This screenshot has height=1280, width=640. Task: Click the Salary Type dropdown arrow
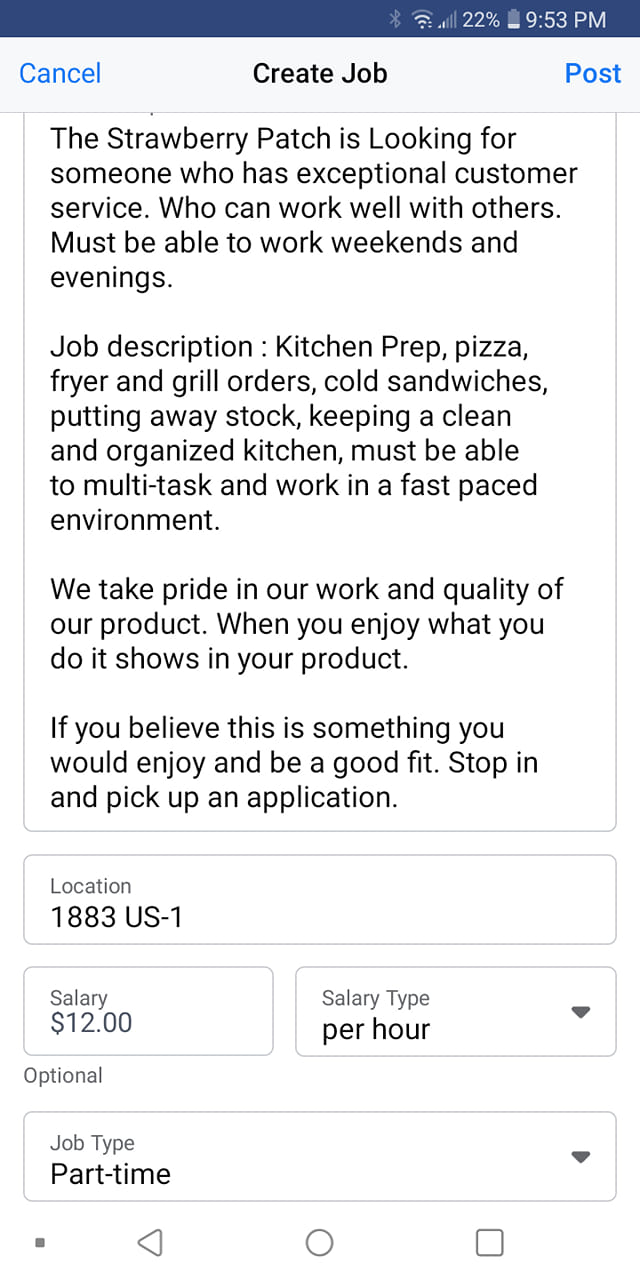580,1012
